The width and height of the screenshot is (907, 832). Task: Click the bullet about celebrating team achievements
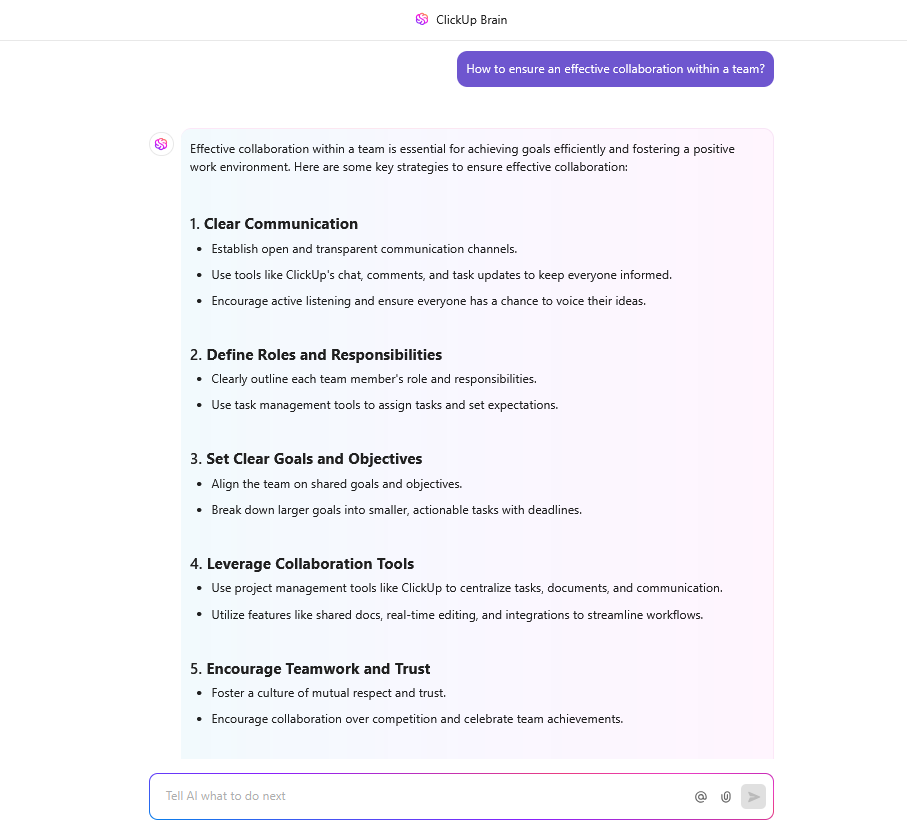417,719
